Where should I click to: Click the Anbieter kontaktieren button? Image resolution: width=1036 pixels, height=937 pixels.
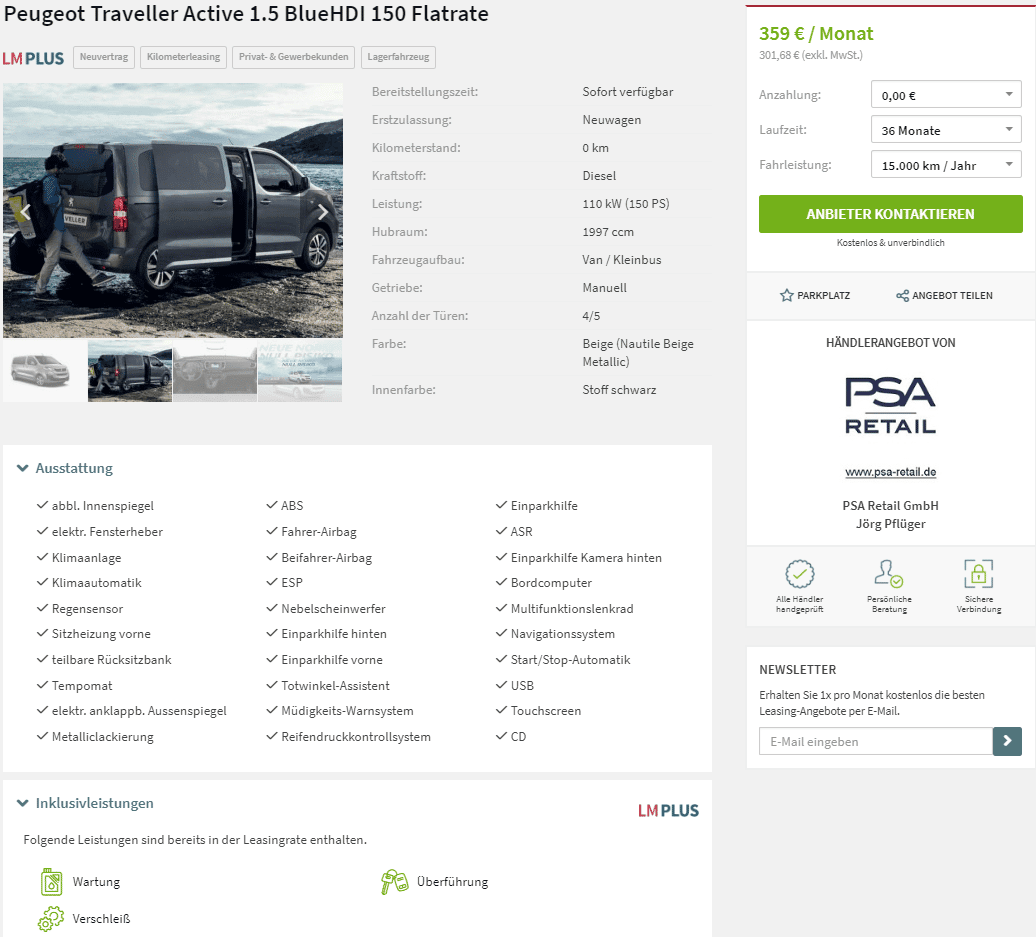(890, 214)
